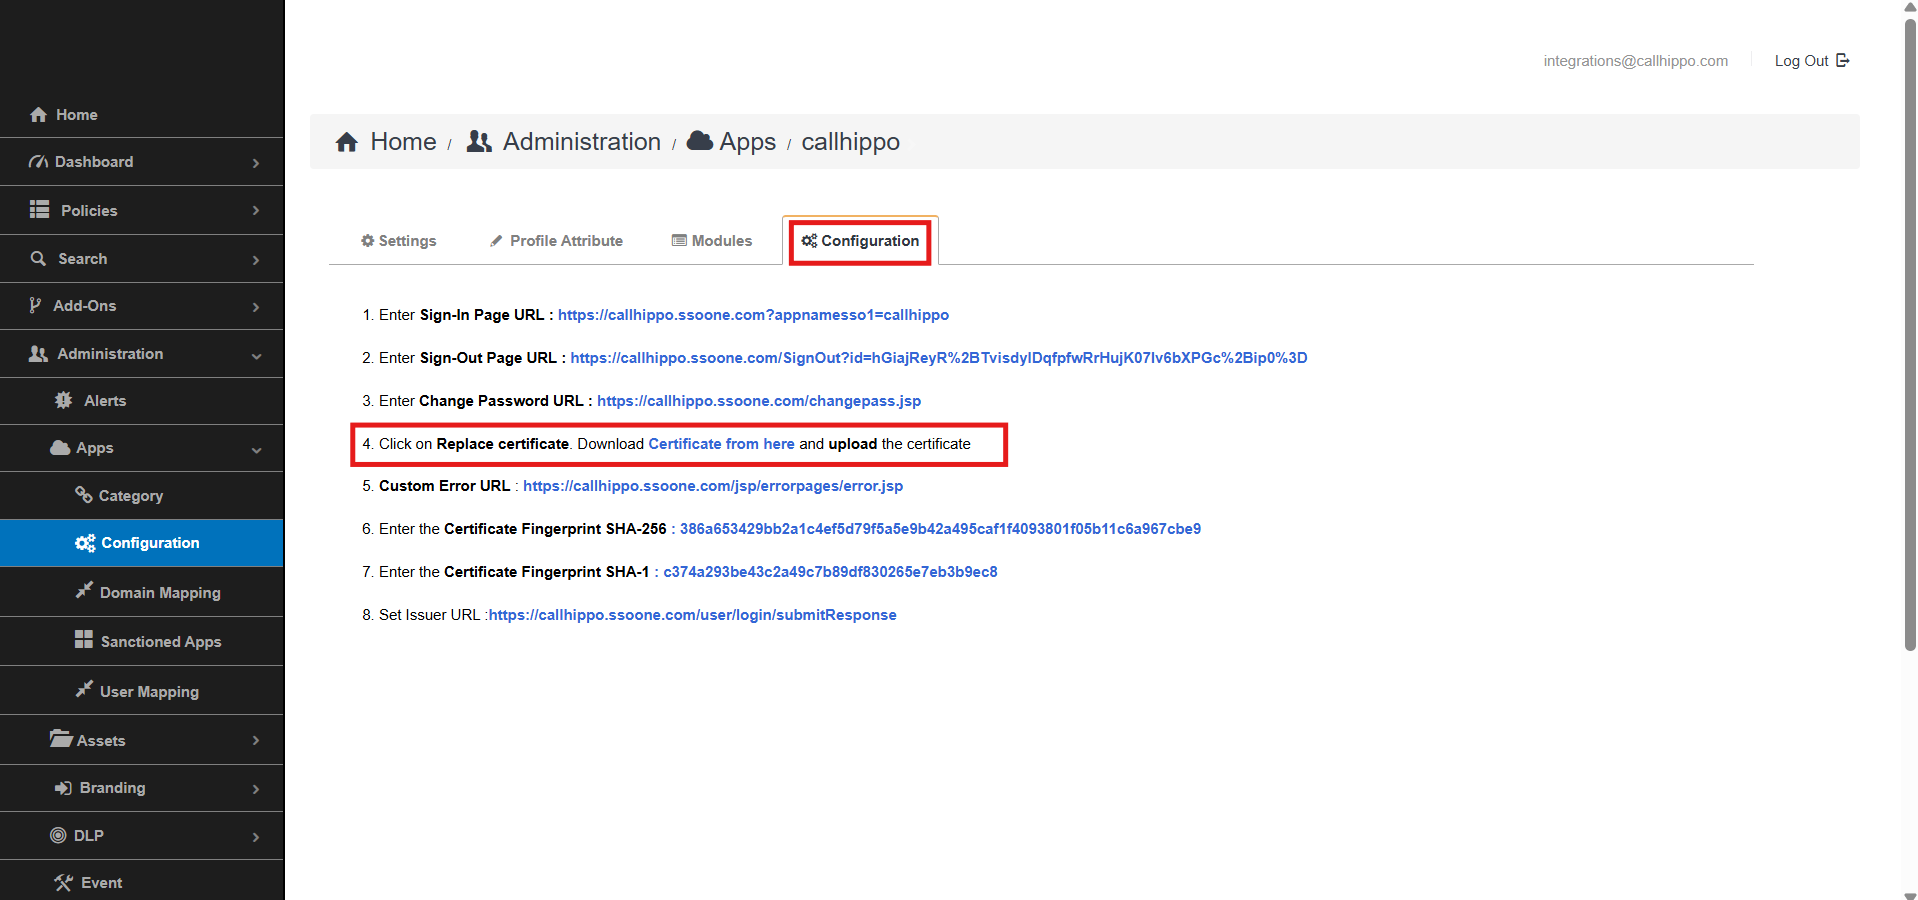Open the Issuer URL submitResponse link
This screenshot has height=900, width=1918.
(692, 615)
